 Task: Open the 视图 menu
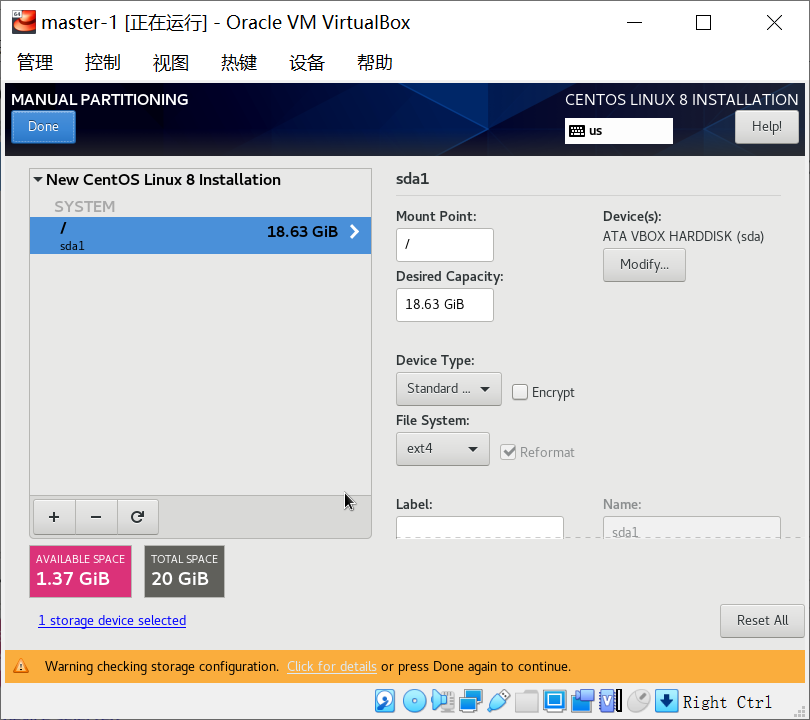coord(171,62)
